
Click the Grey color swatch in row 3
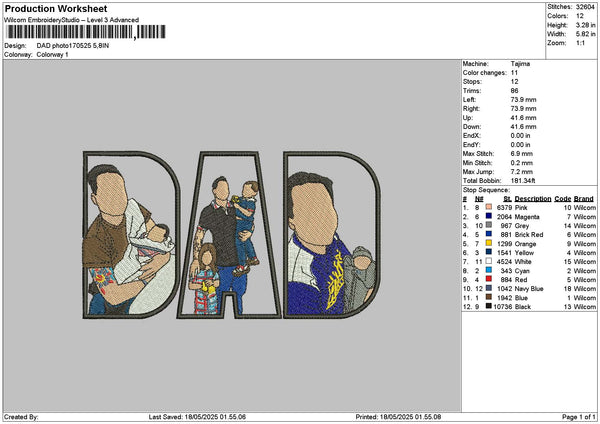pos(489,225)
